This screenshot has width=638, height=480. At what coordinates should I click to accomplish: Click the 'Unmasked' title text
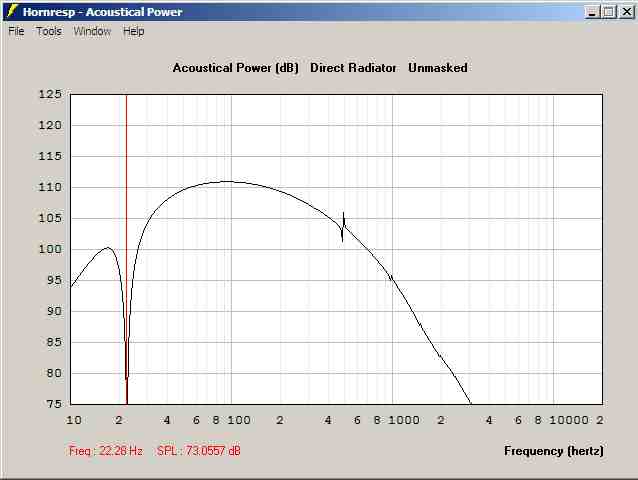(437, 68)
